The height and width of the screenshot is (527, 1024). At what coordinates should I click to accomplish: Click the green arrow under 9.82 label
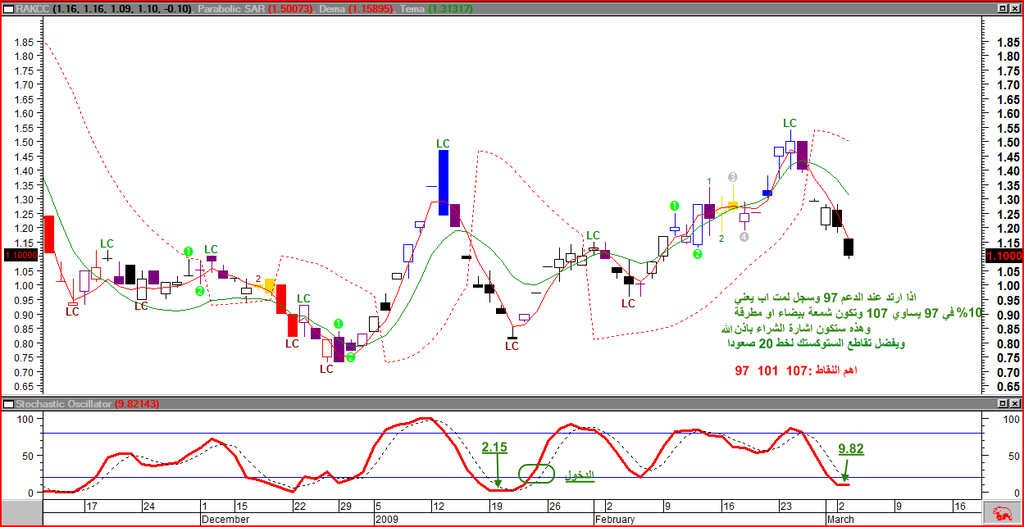click(x=846, y=471)
